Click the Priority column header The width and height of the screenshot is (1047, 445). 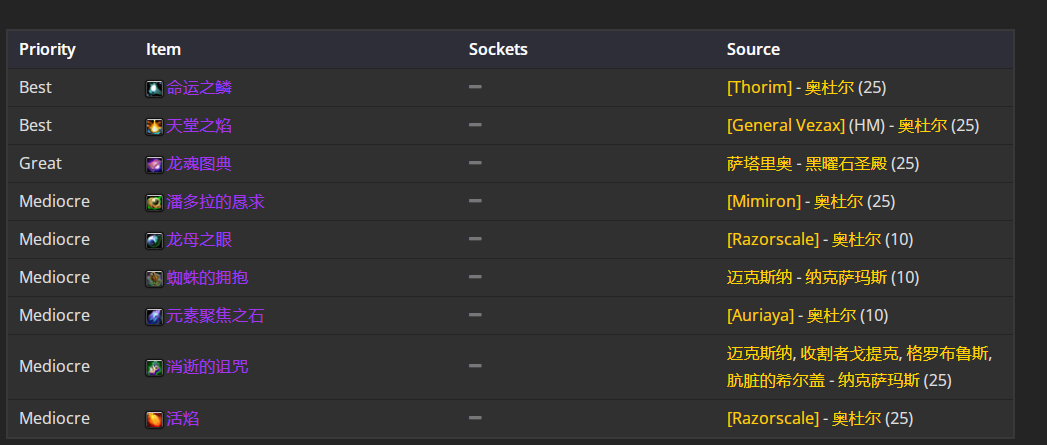[x=47, y=49]
